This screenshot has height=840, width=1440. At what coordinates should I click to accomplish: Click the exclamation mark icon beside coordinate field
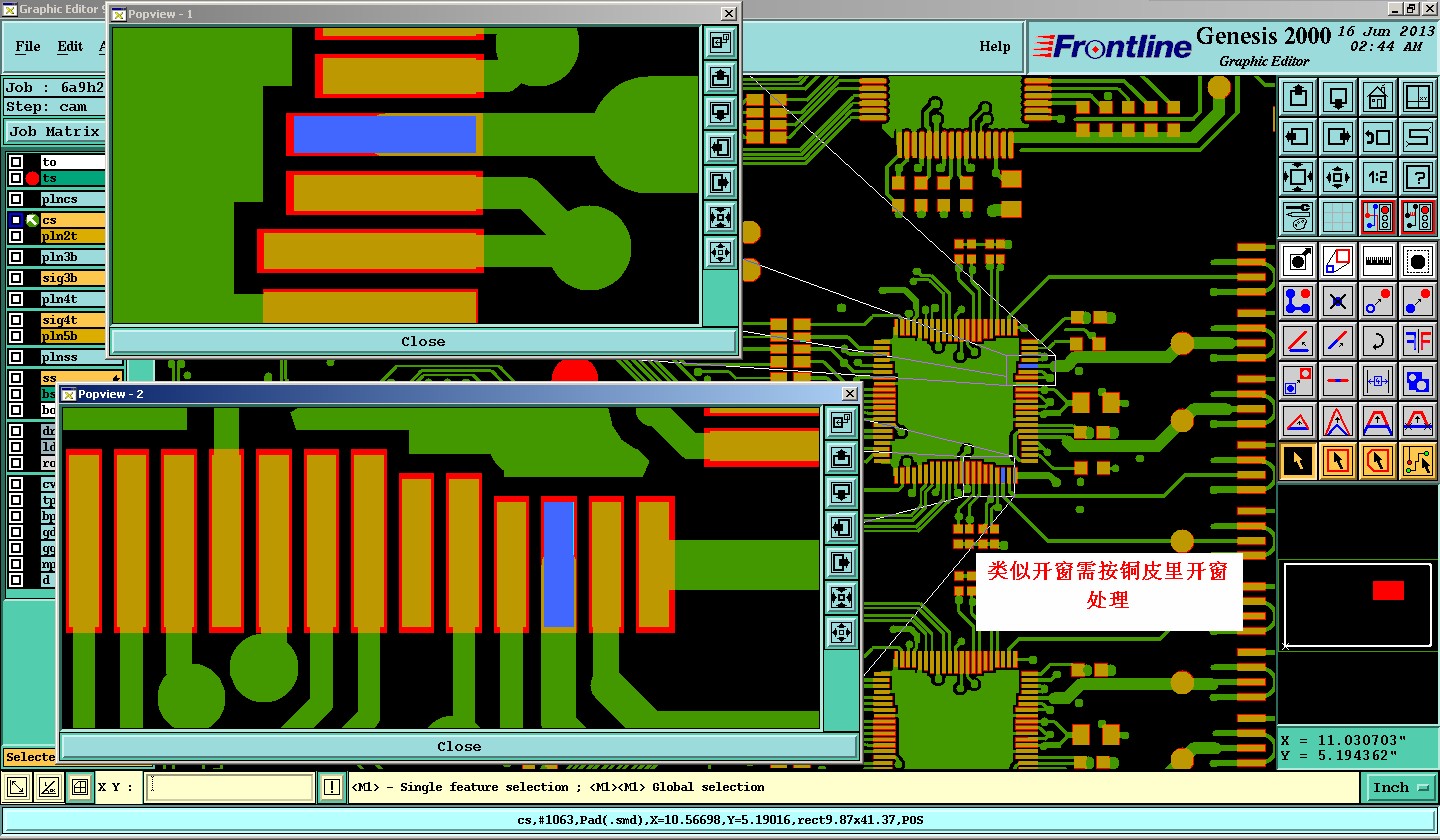click(332, 788)
